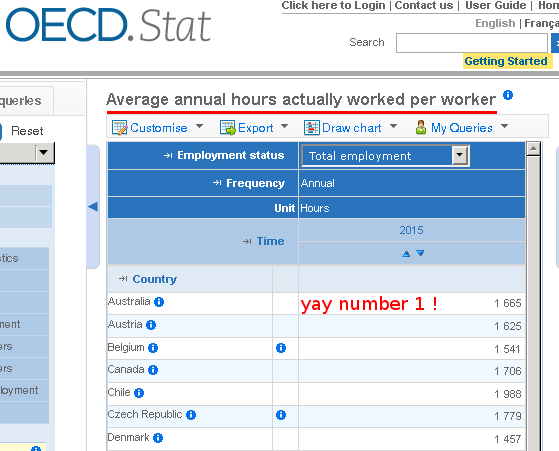Open the info icon beside Denmark
The width and height of the screenshot is (559, 451).
[x=158, y=438]
